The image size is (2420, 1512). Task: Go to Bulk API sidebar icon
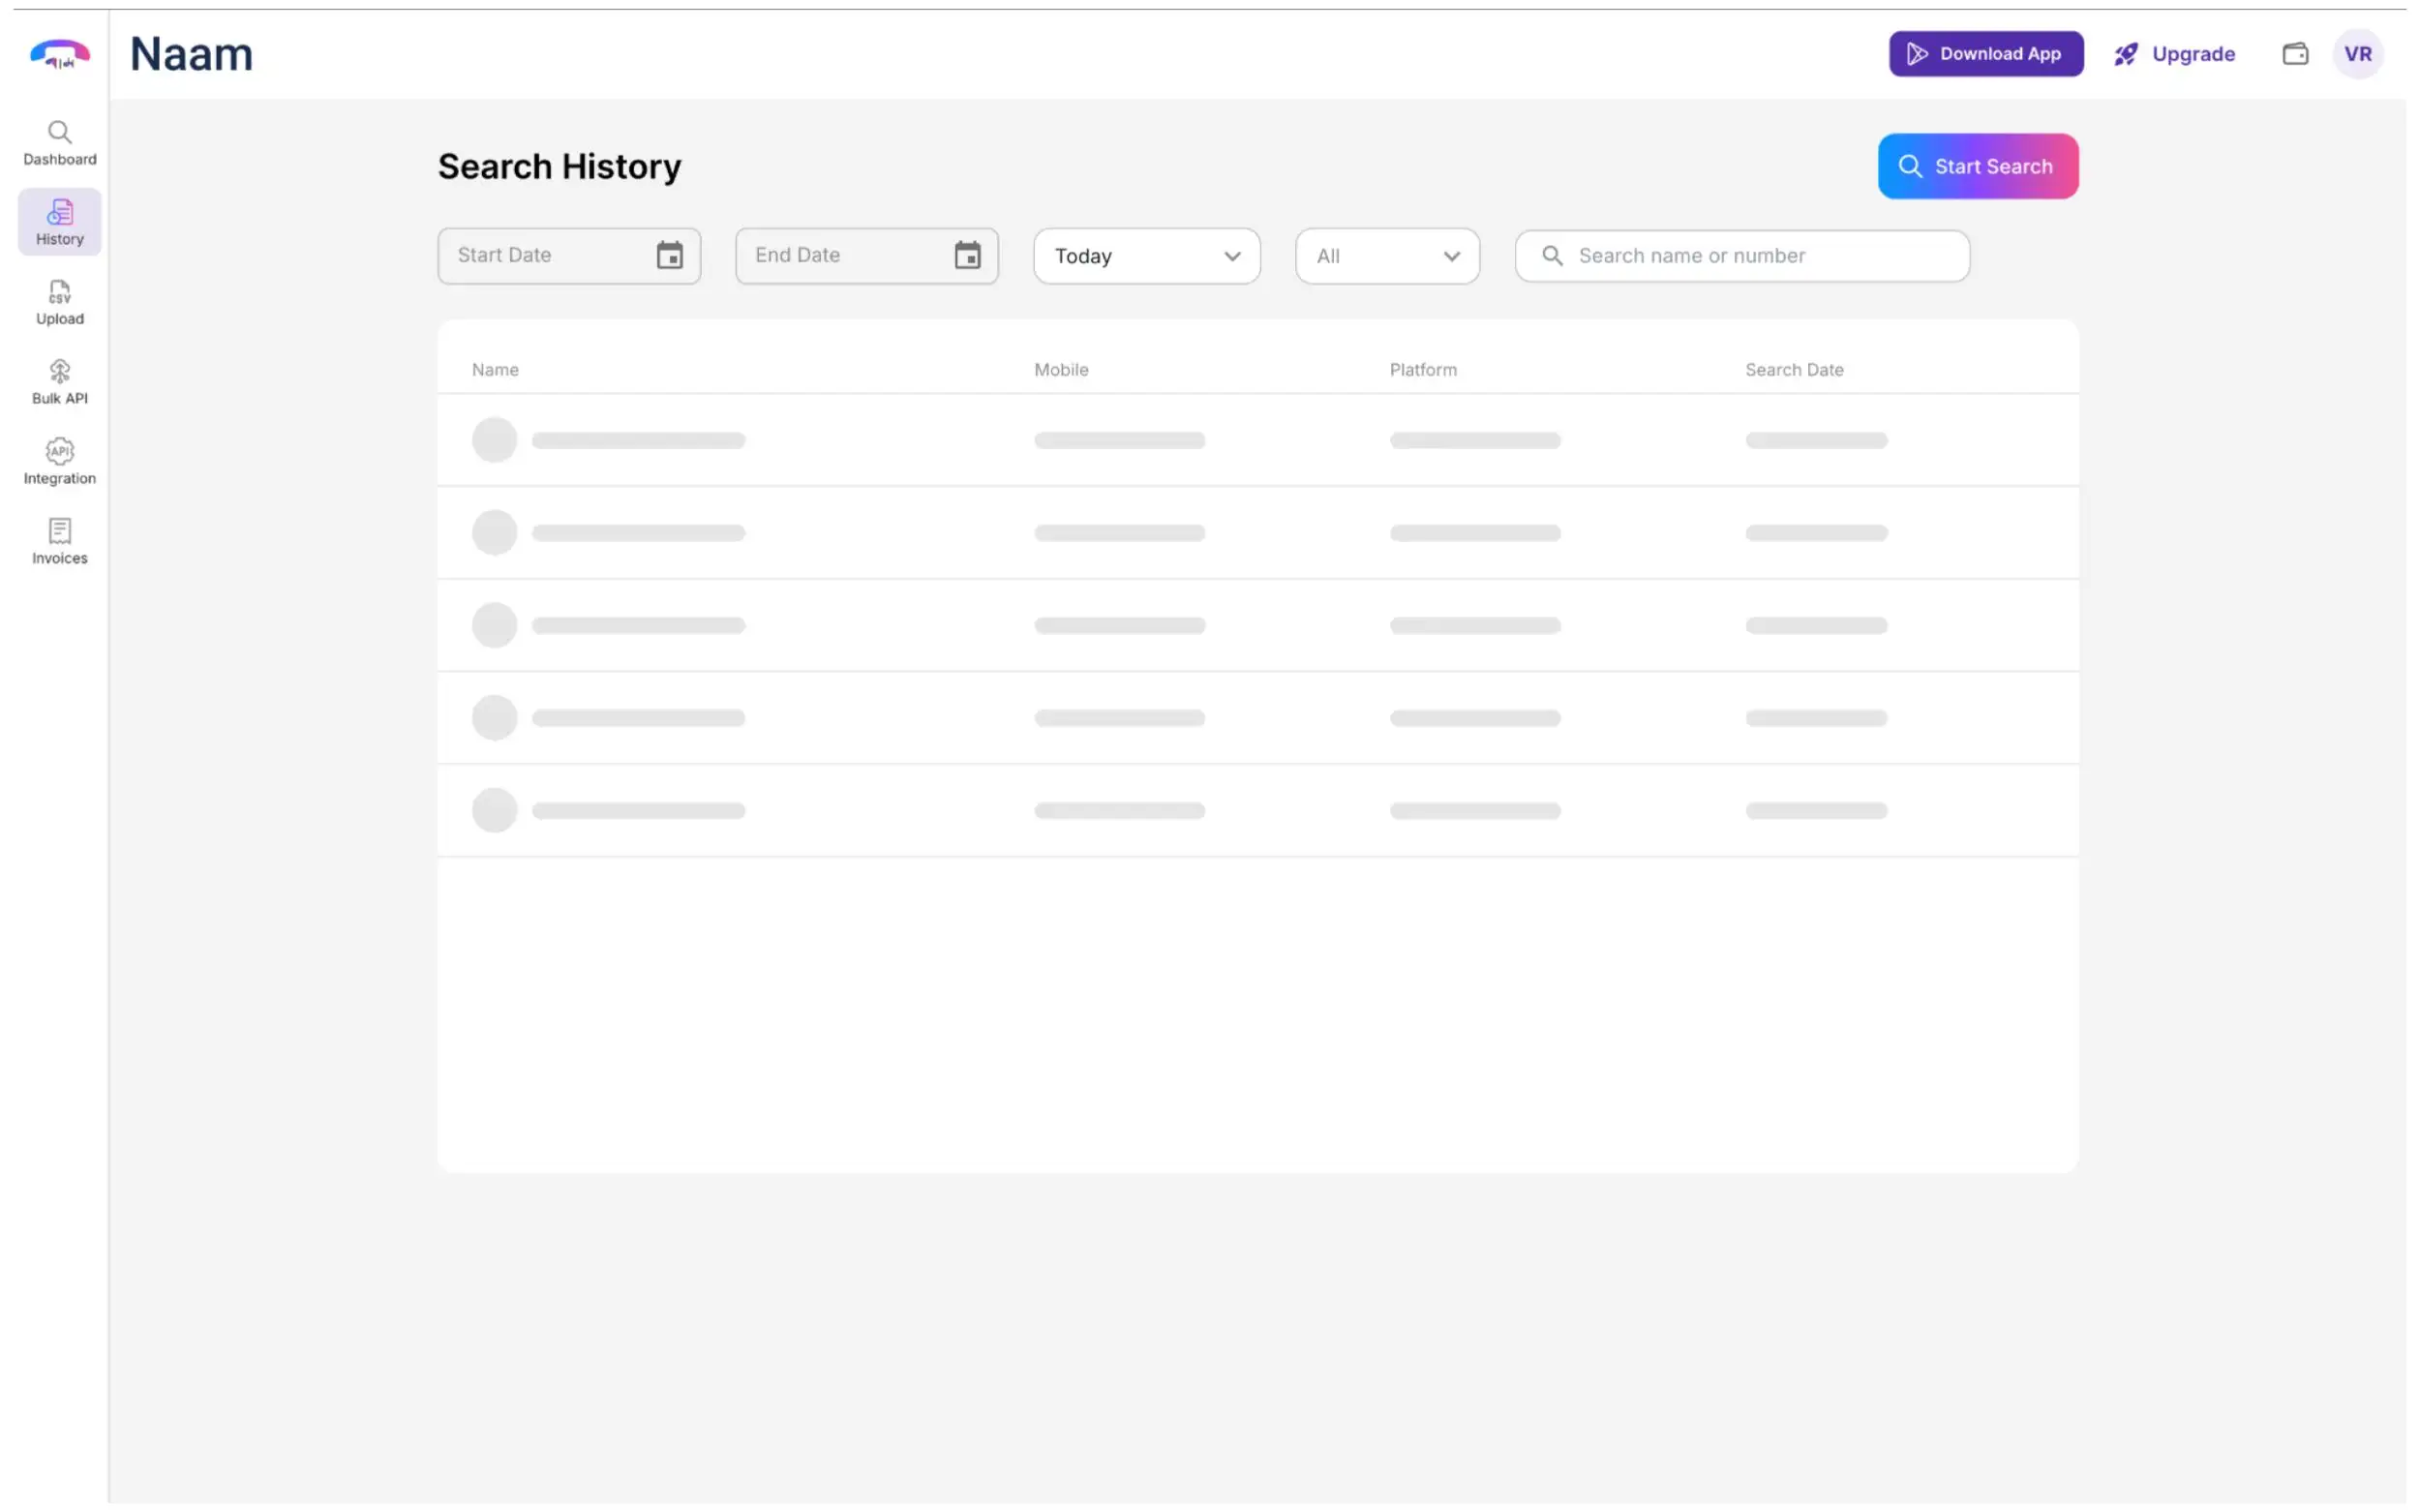pyautogui.click(x=59, y=372)
